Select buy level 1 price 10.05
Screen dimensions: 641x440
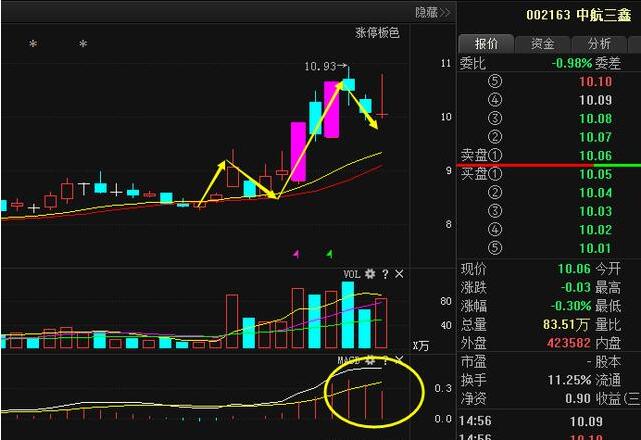click(x=595, y=174)
